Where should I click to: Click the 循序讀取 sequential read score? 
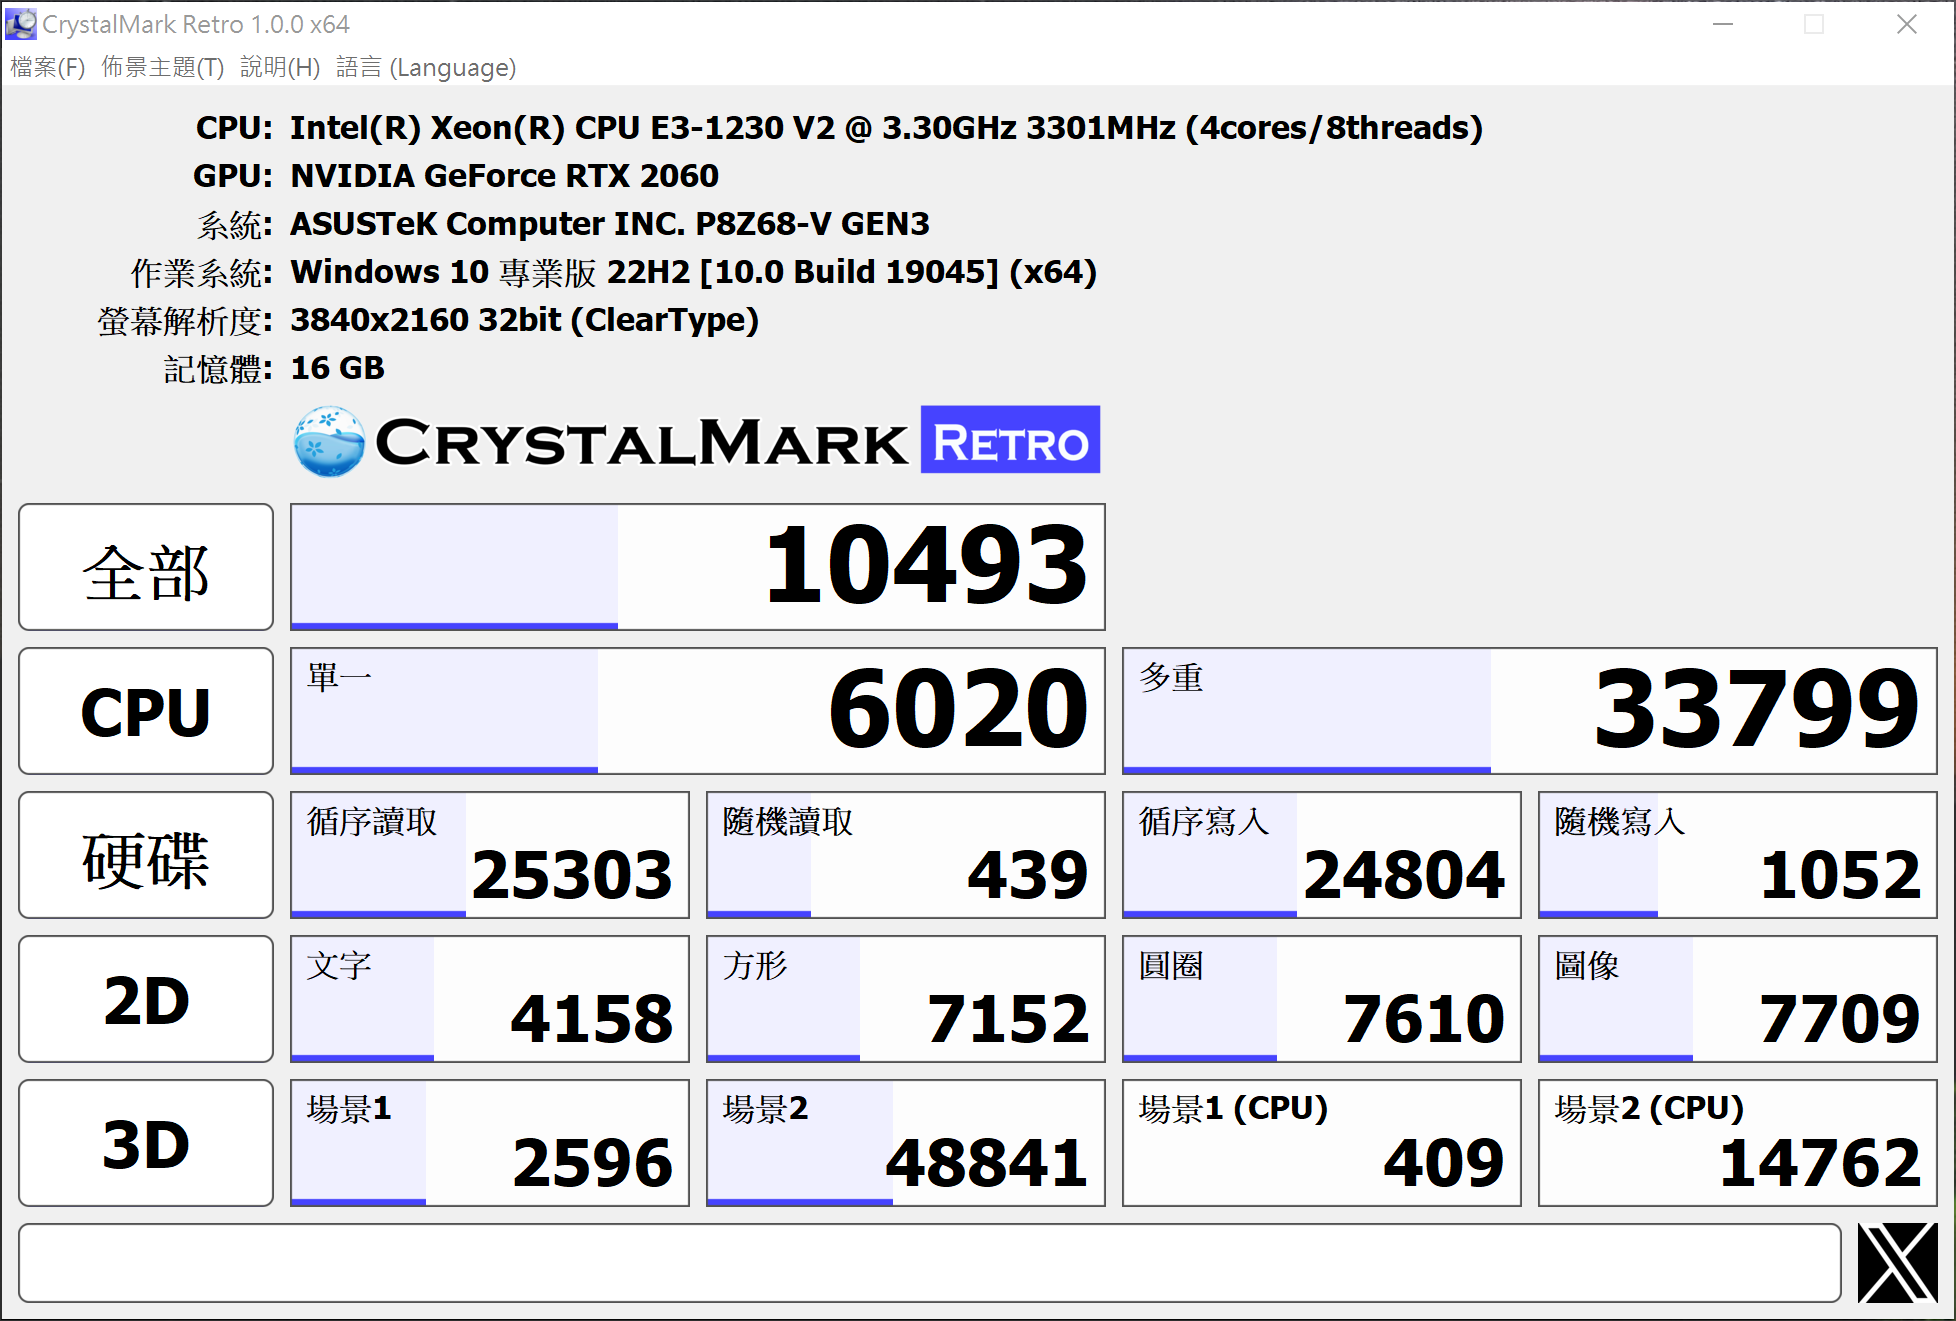[x=489, y=855]
